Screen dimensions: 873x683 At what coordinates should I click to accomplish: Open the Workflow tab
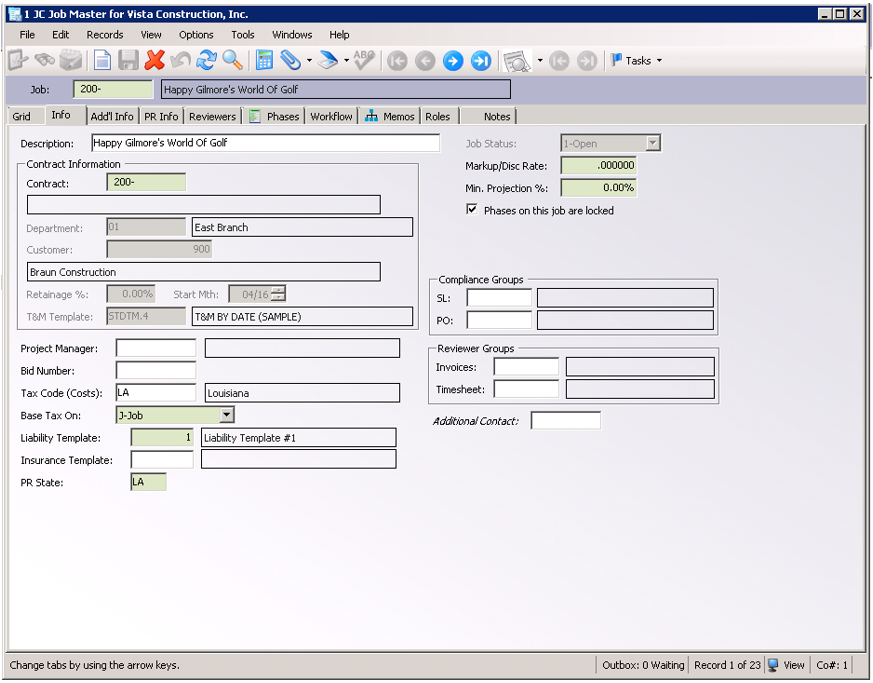tap(331, 116)
